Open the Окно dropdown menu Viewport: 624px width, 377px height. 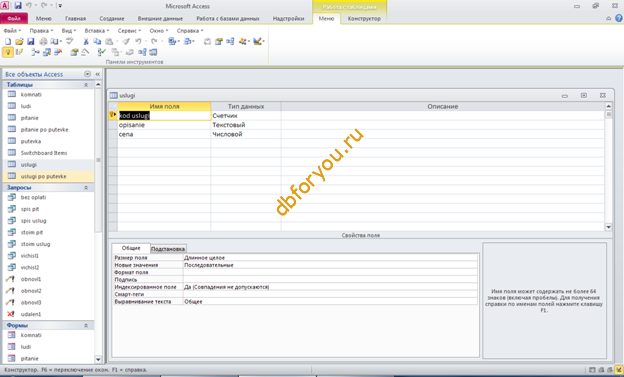coord(159,31)
